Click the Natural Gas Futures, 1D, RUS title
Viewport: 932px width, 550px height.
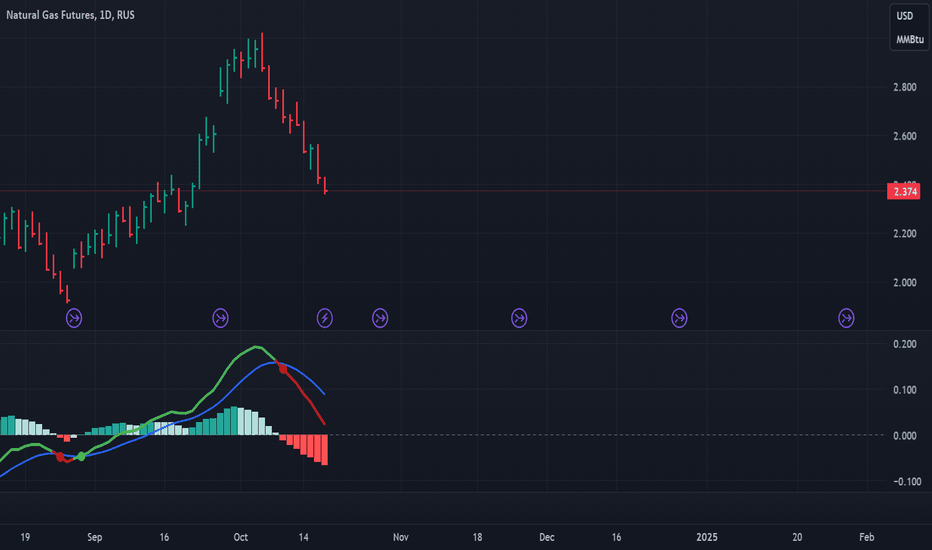click(70, 15)
